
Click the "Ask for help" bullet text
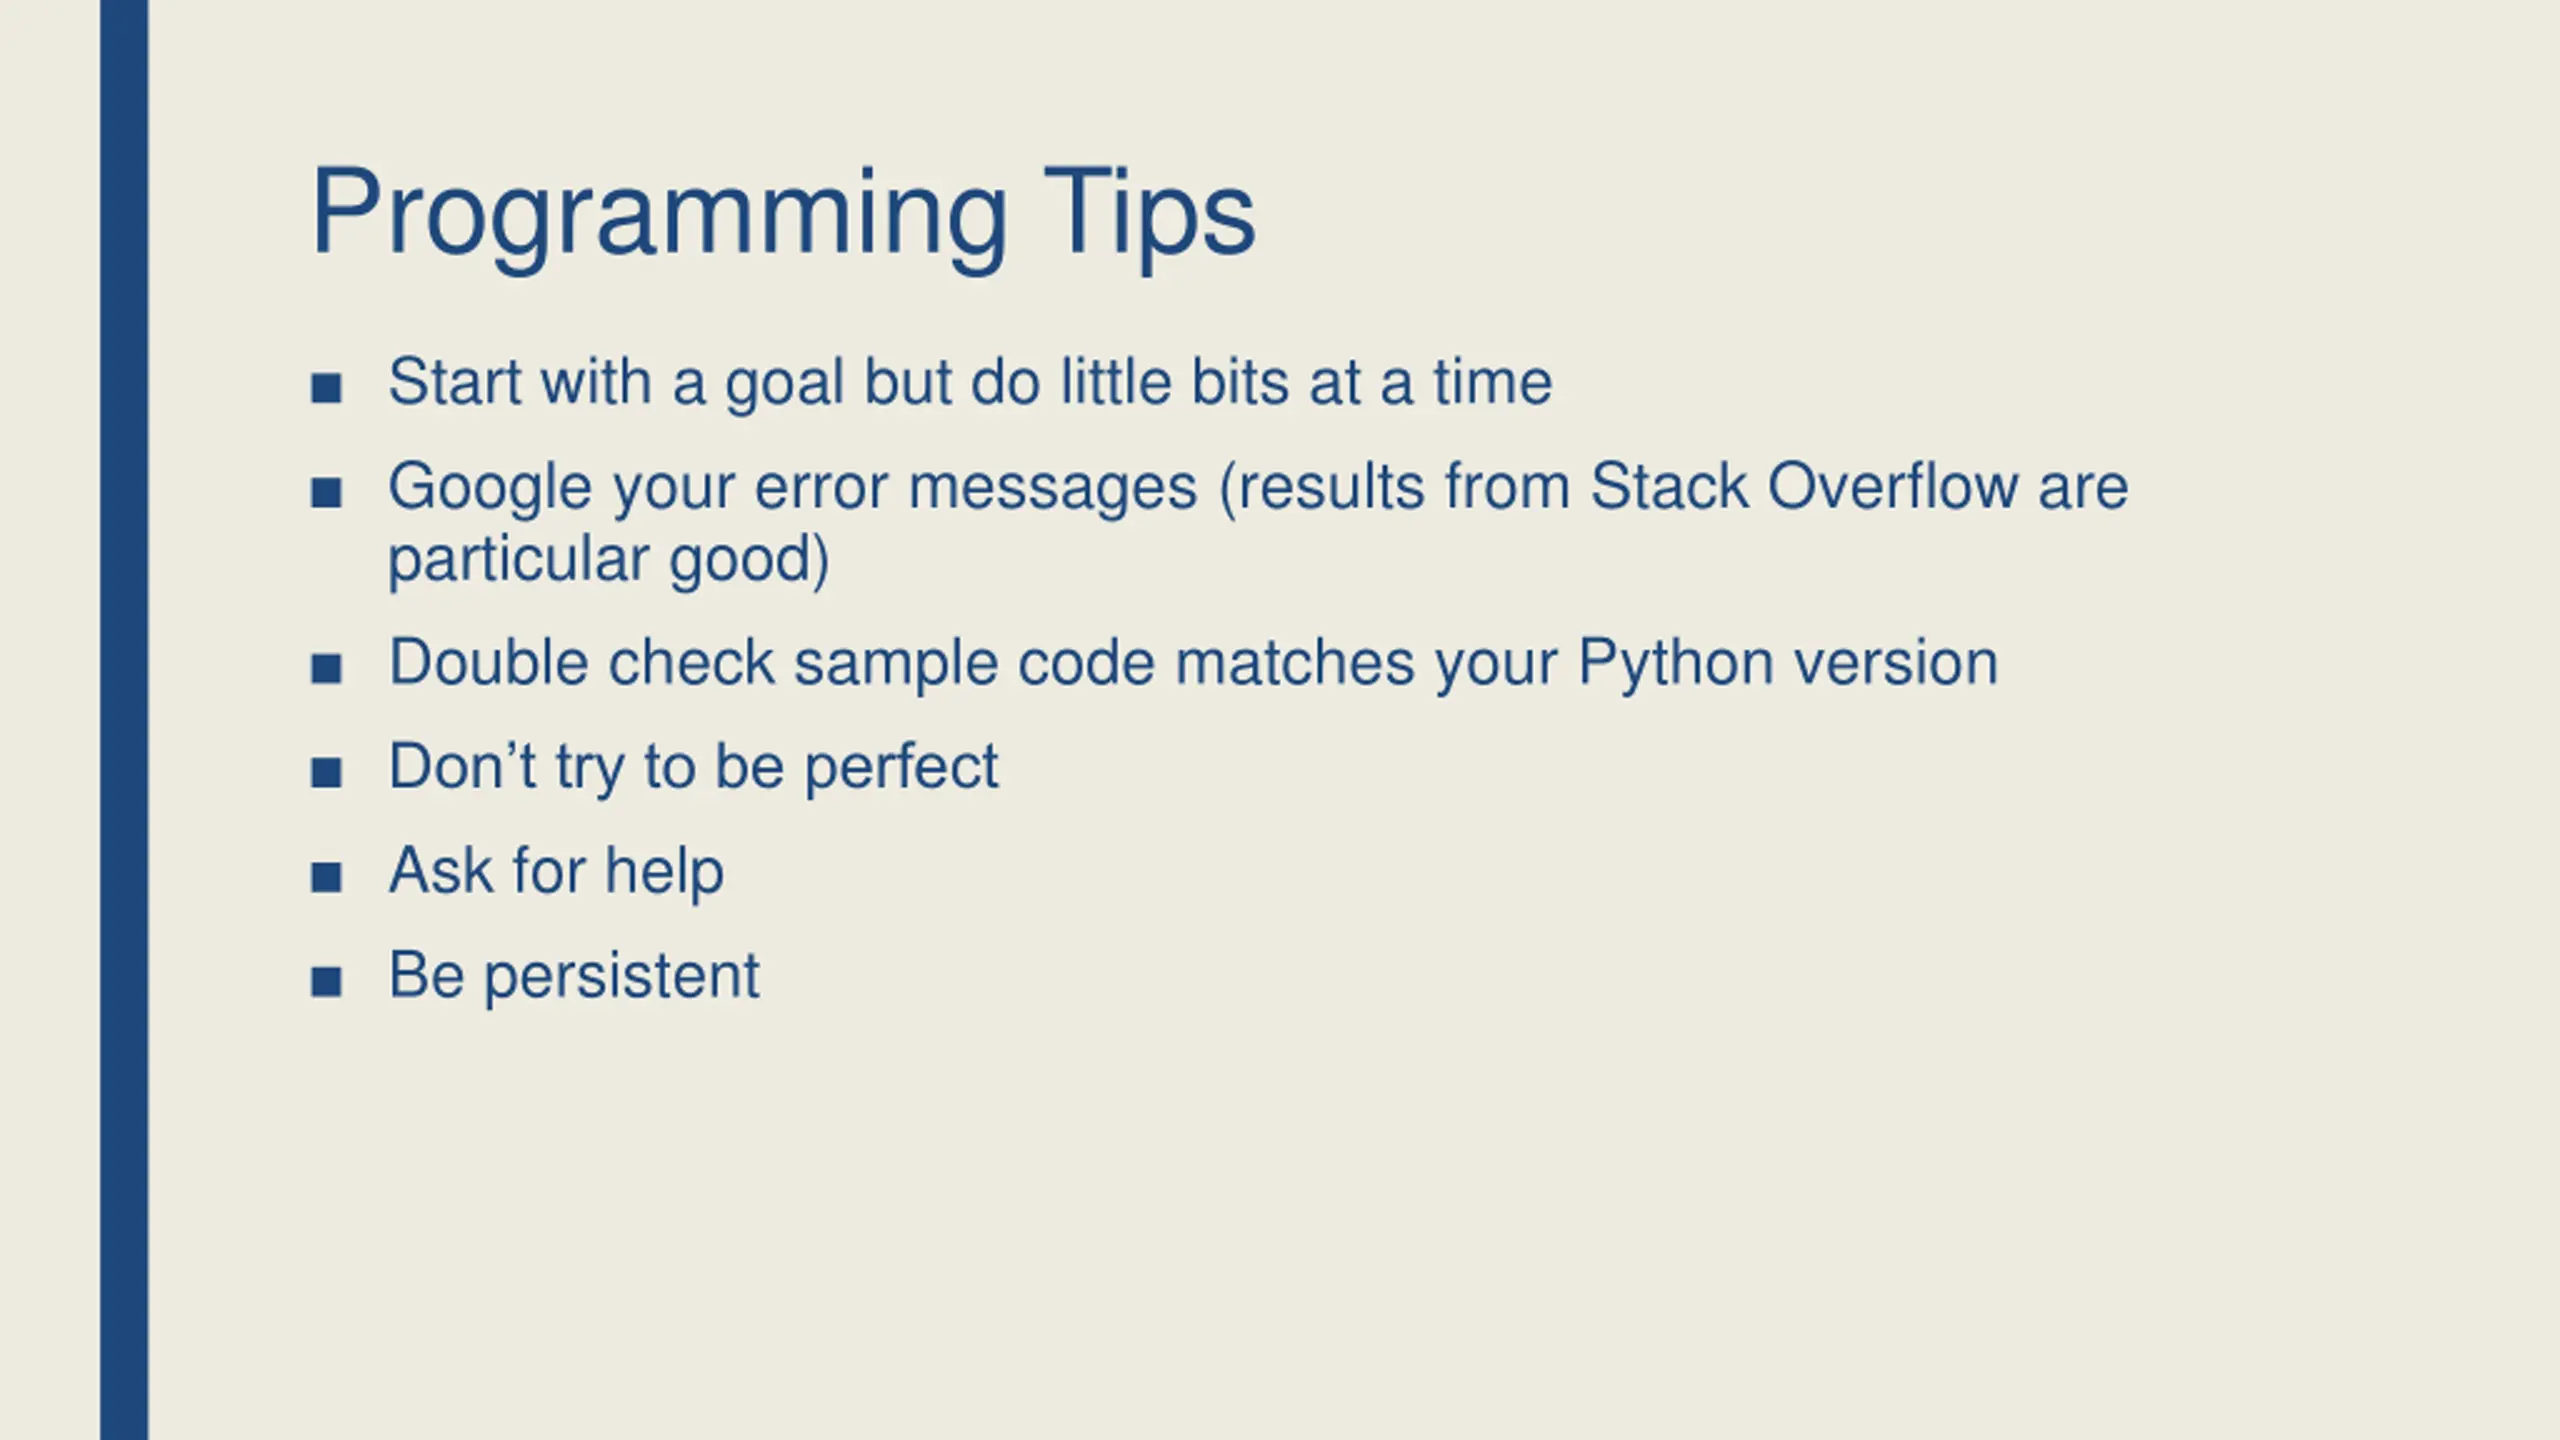coord(556,872)
